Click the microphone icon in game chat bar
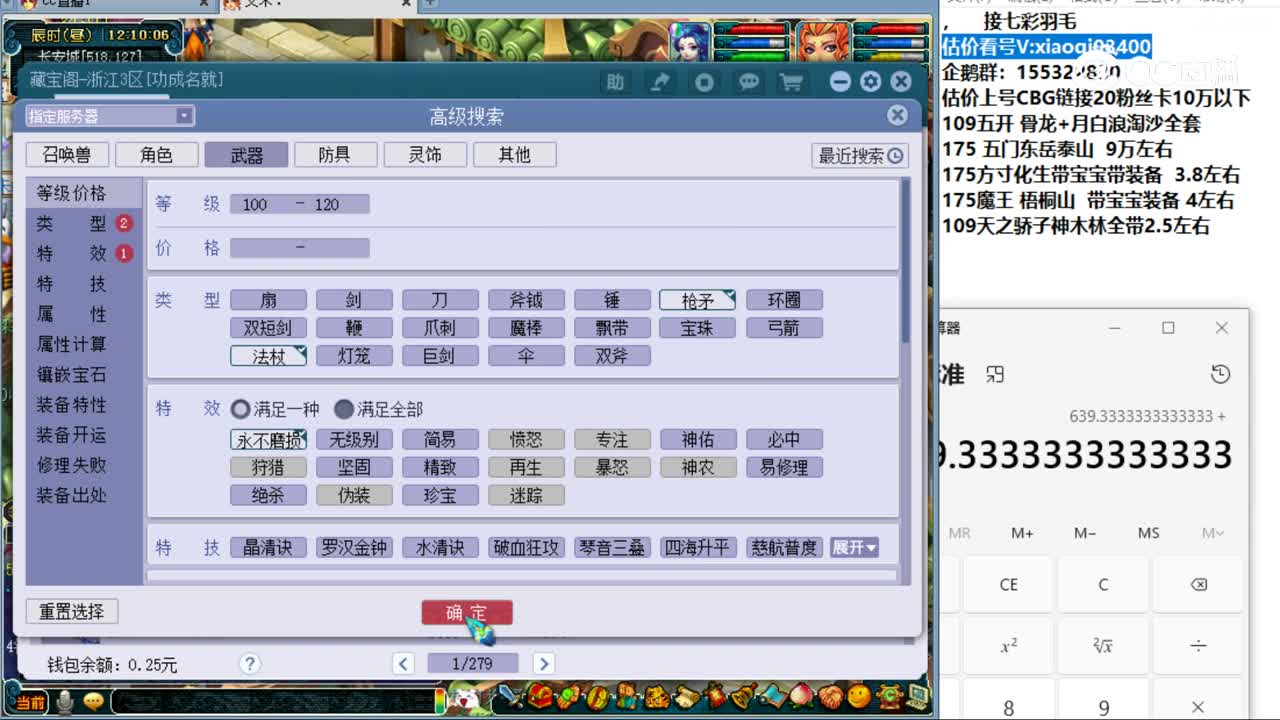This screenshot has width=1280, height=720. (66, 702)
